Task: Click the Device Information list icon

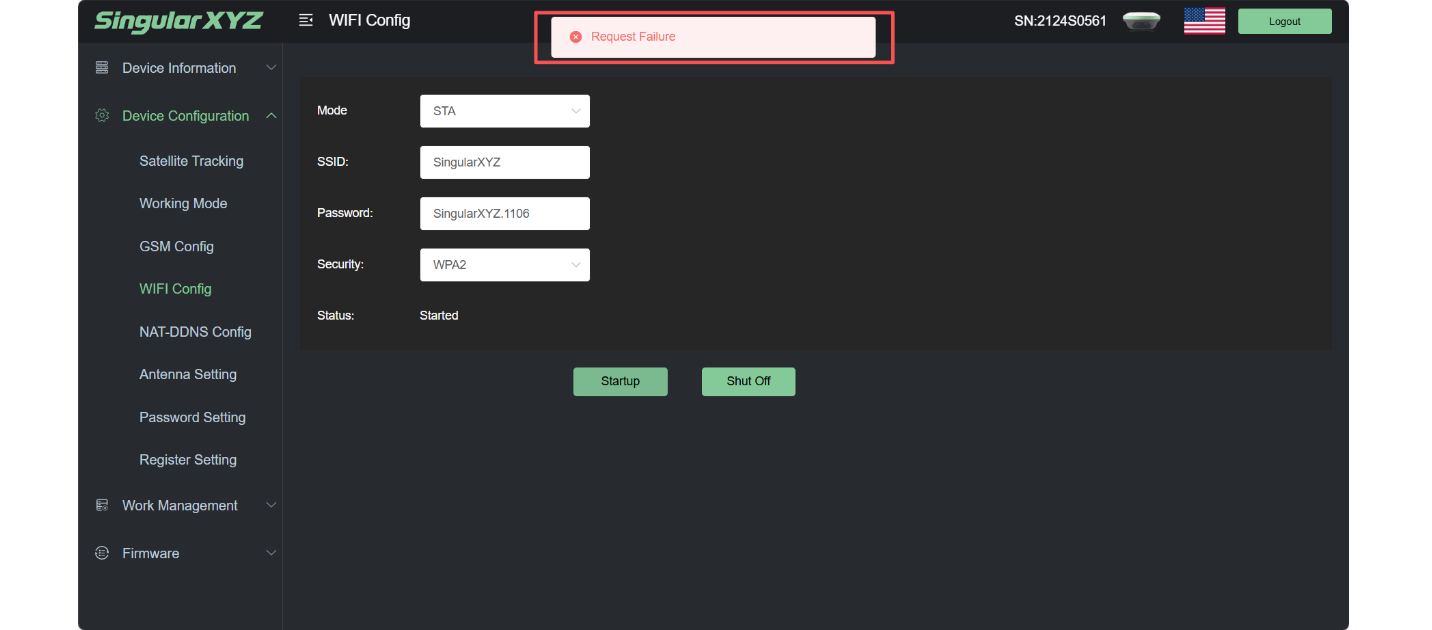Action: click(x=101, y=68)
